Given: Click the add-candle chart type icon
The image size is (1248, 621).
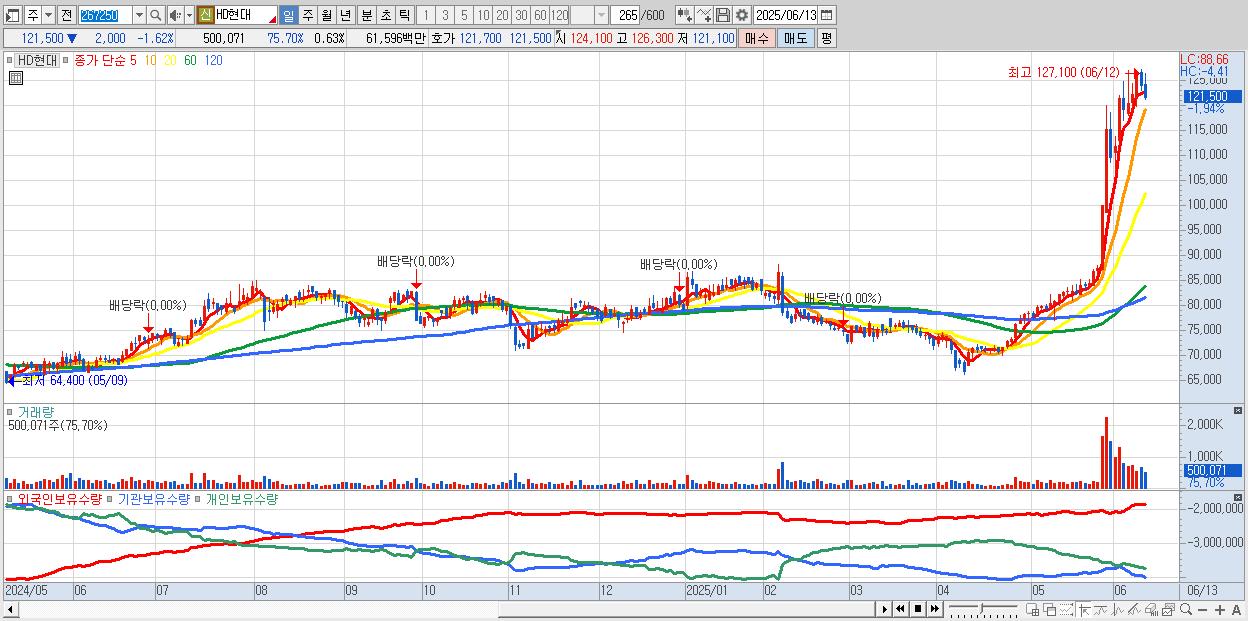Looking at the screenshot, I should [x=685, y=15].
